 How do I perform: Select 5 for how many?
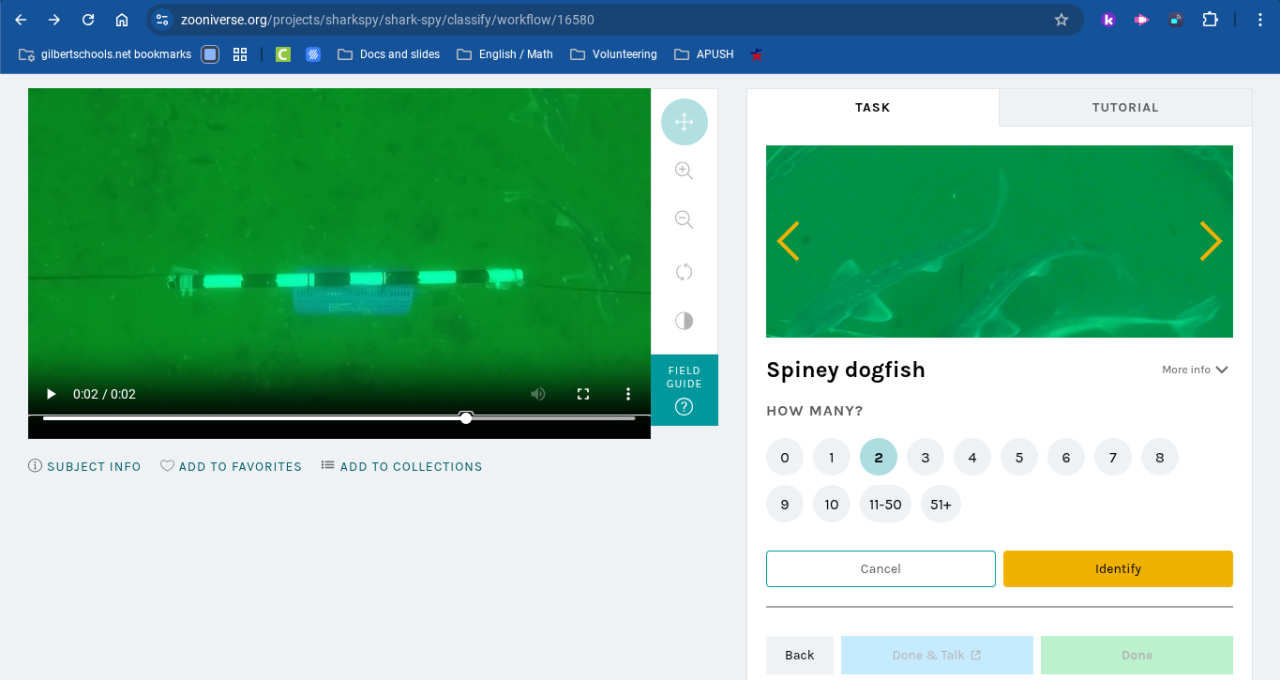tap(1019, 457)
